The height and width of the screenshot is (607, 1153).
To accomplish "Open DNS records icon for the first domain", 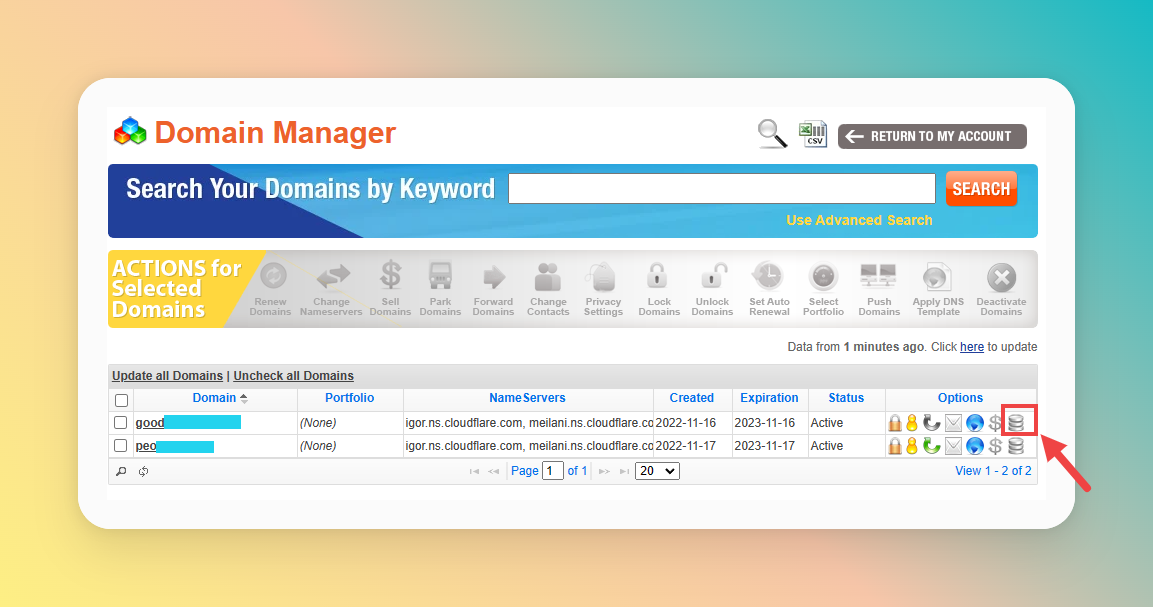I will 1016,423.
